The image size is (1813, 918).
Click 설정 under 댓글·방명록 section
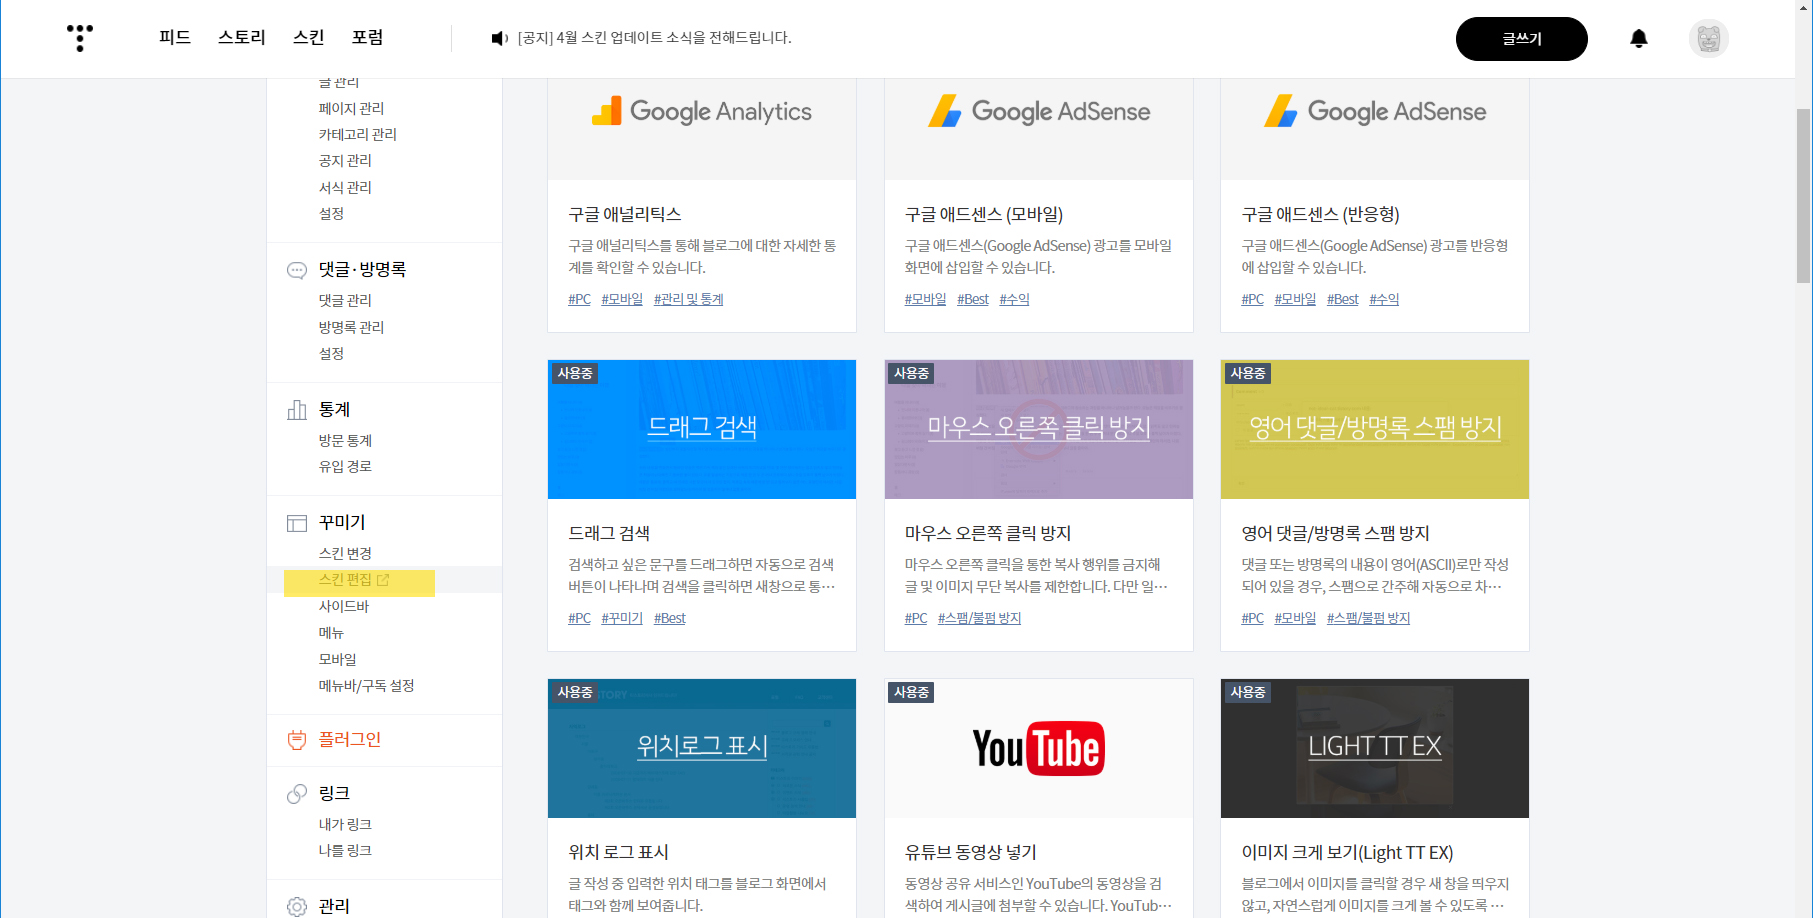tap(331, 353)
